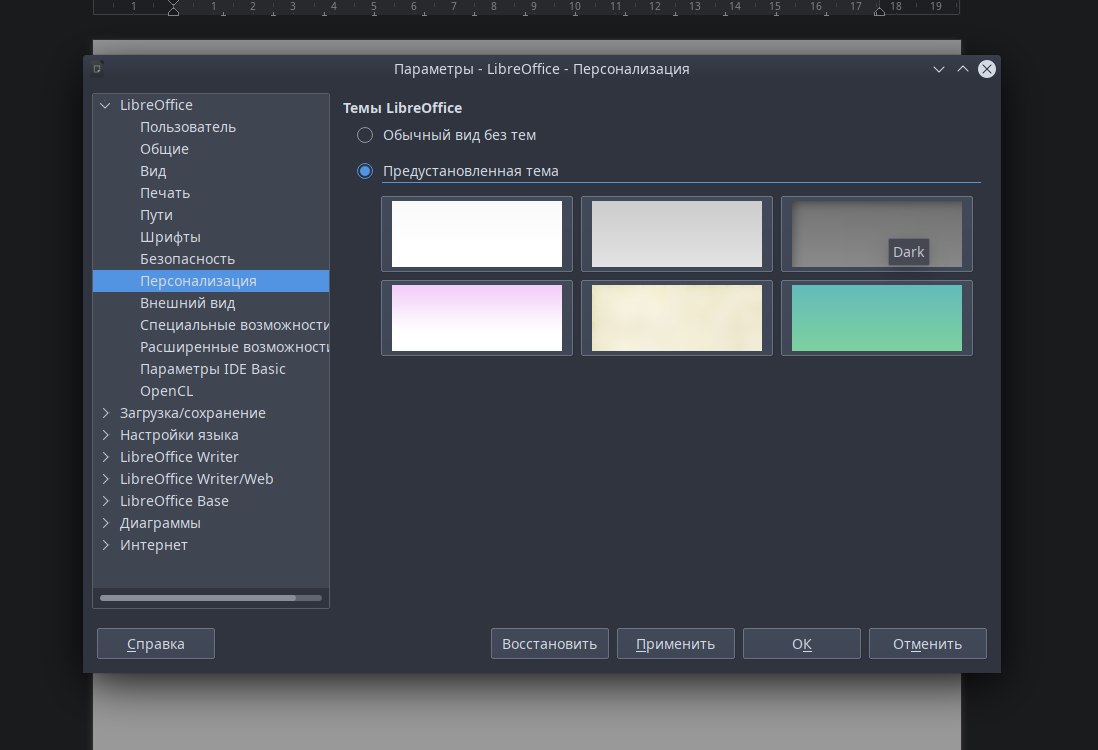This screenshot has width=1098, height=750.
Task: Click the Восстановить button
Action: (550, 644)
